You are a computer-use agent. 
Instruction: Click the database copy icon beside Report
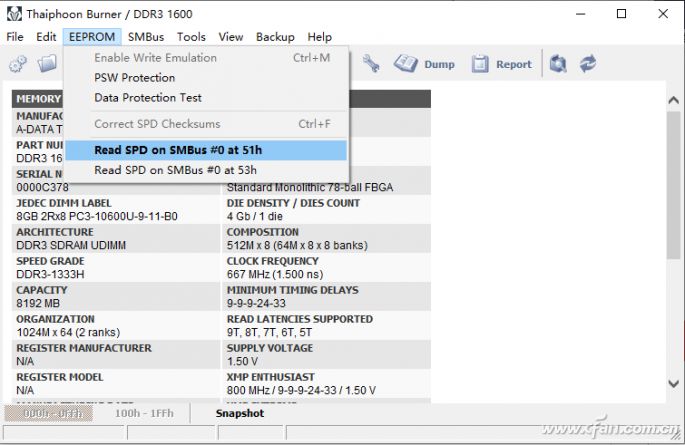(558, 64)
